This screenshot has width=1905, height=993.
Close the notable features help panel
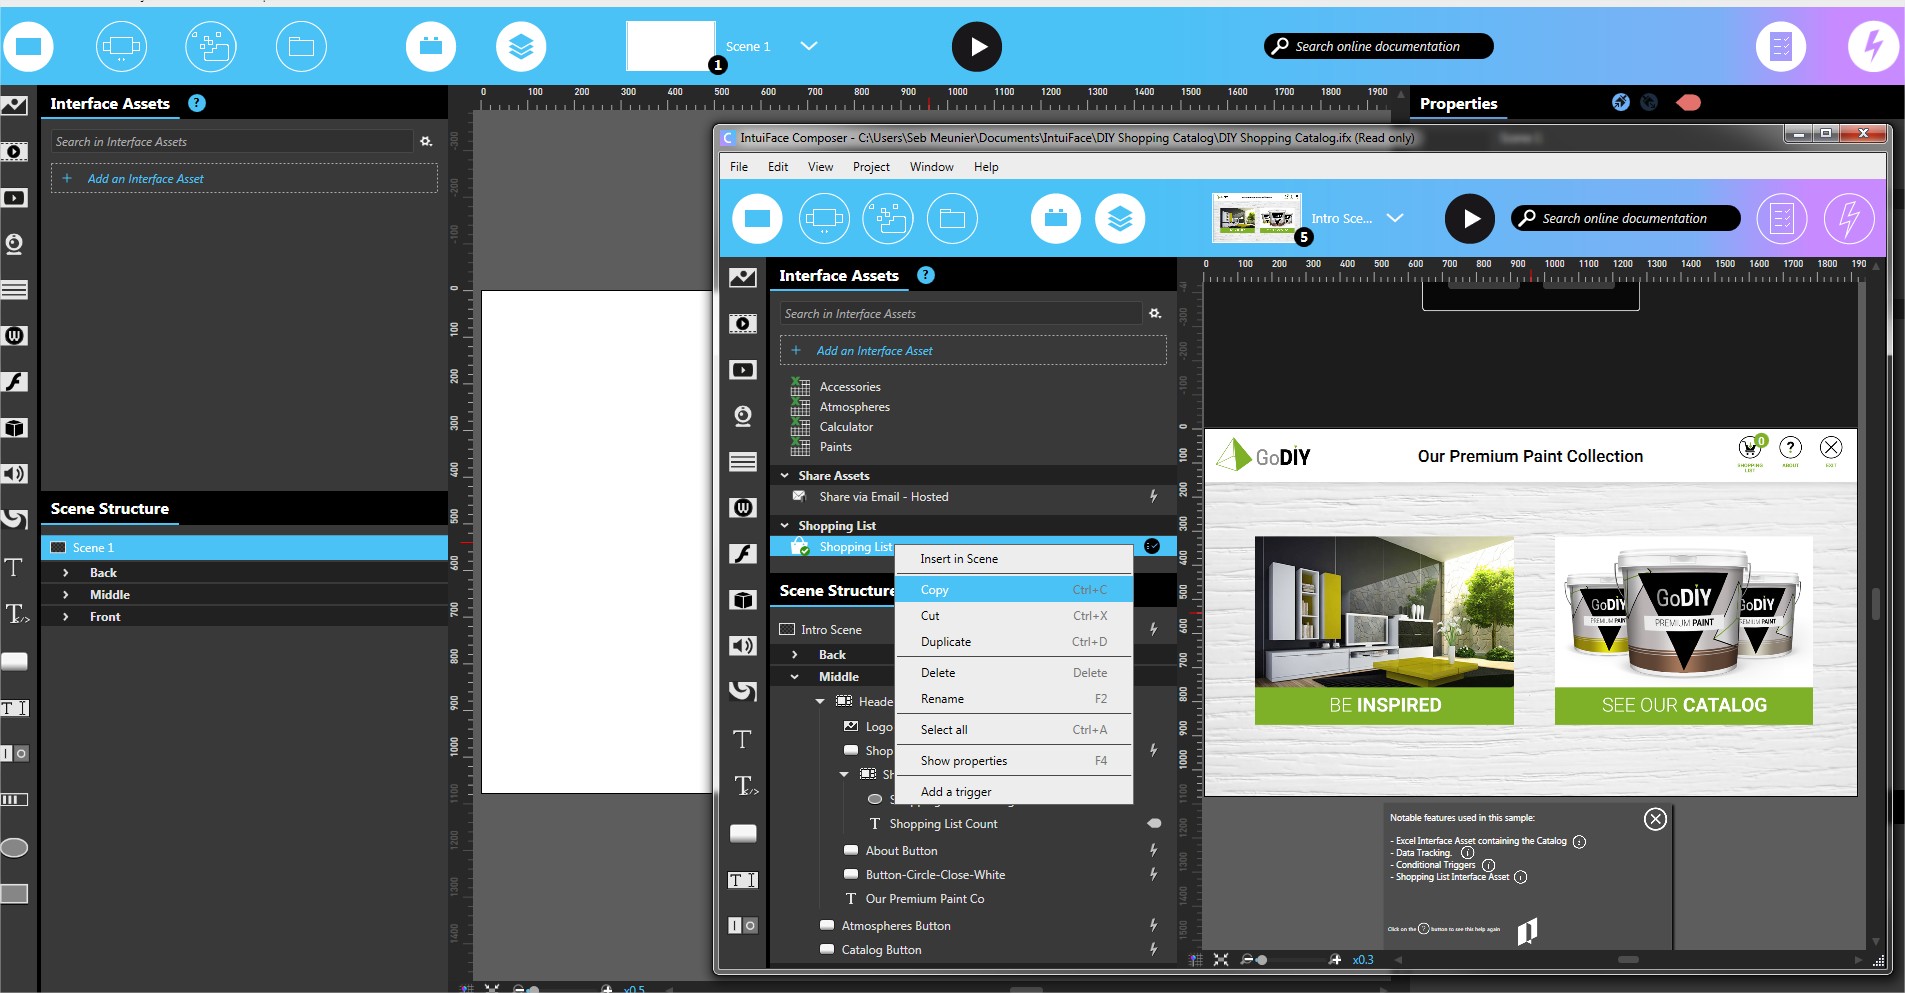click(x=1655, y=819)
